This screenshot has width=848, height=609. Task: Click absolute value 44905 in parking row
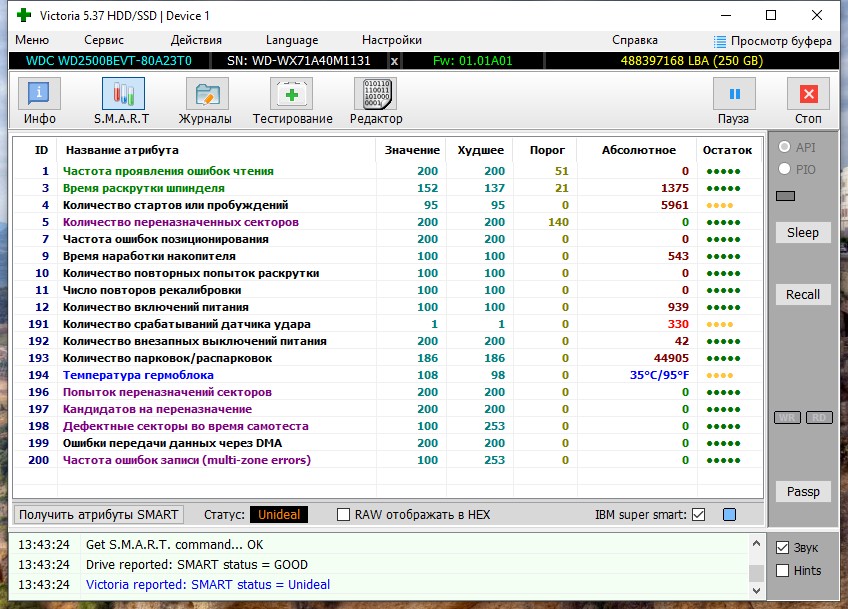click(671, 358)
